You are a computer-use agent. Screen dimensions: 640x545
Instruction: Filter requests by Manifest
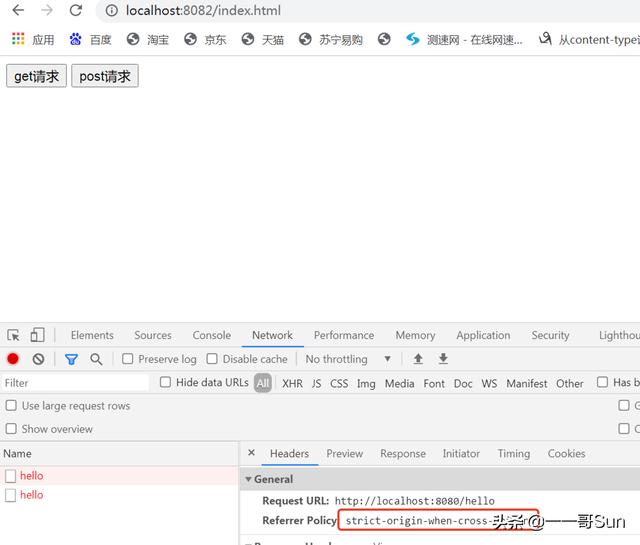(527, 383)
